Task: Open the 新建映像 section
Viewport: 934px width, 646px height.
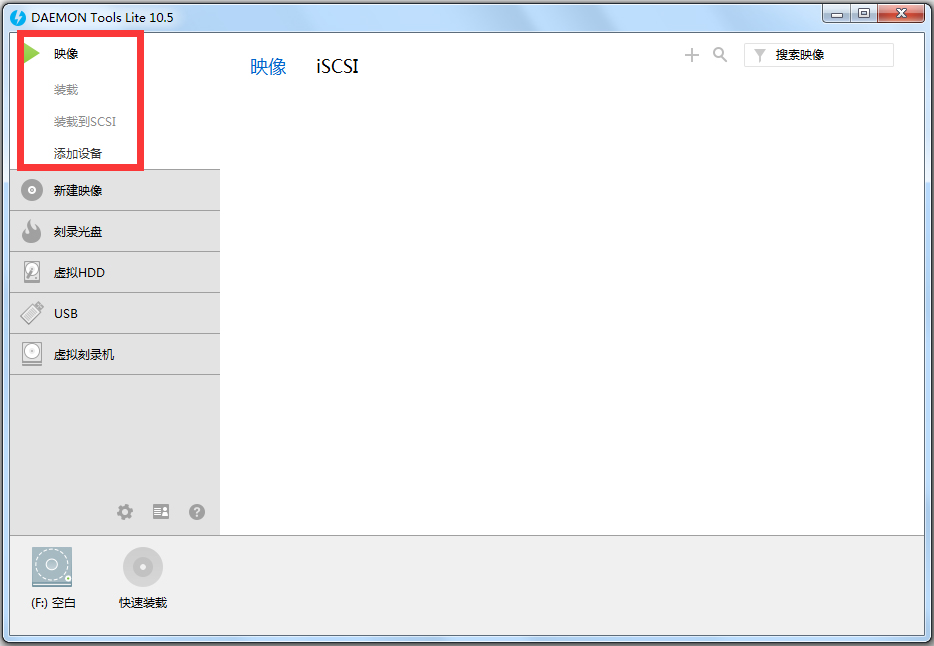Action: [115, 191]
